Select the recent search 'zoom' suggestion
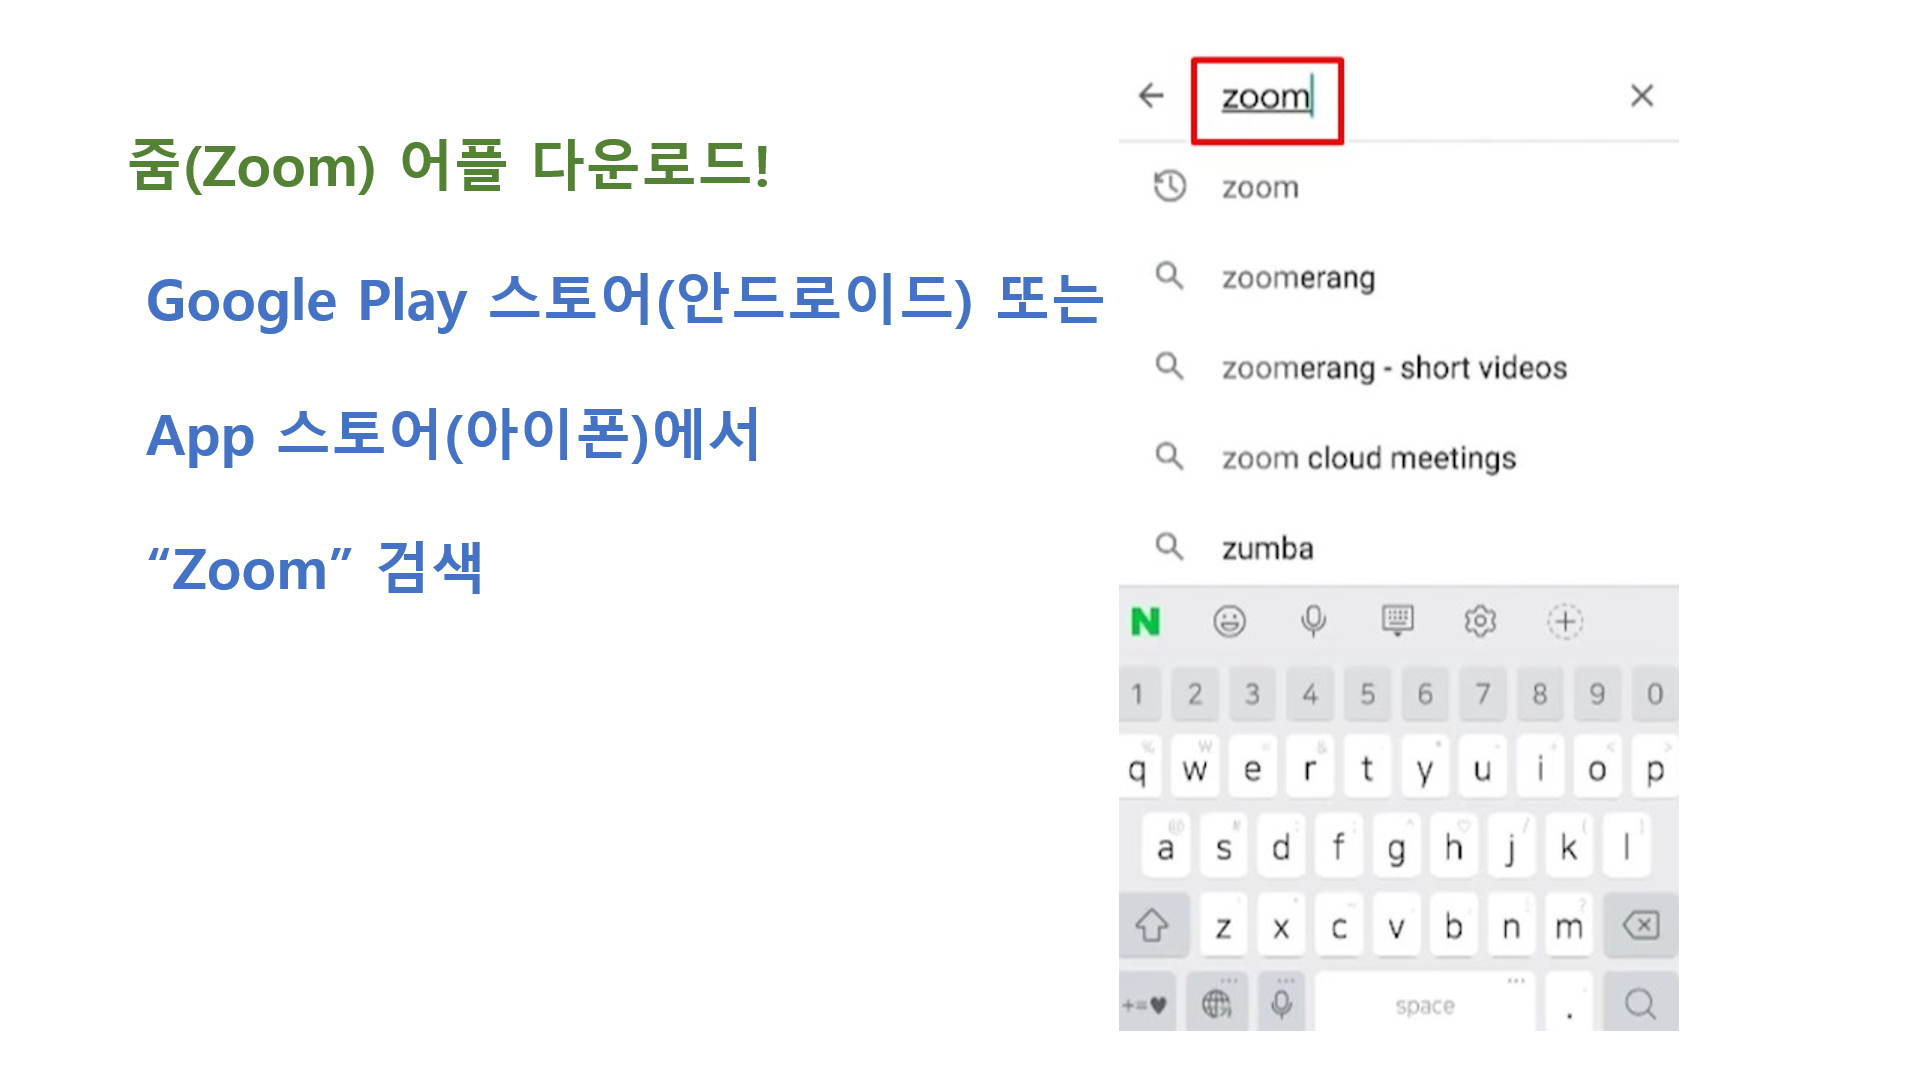Image resolution: width=1920 pixels, height=1080 pixels. 1260,188
